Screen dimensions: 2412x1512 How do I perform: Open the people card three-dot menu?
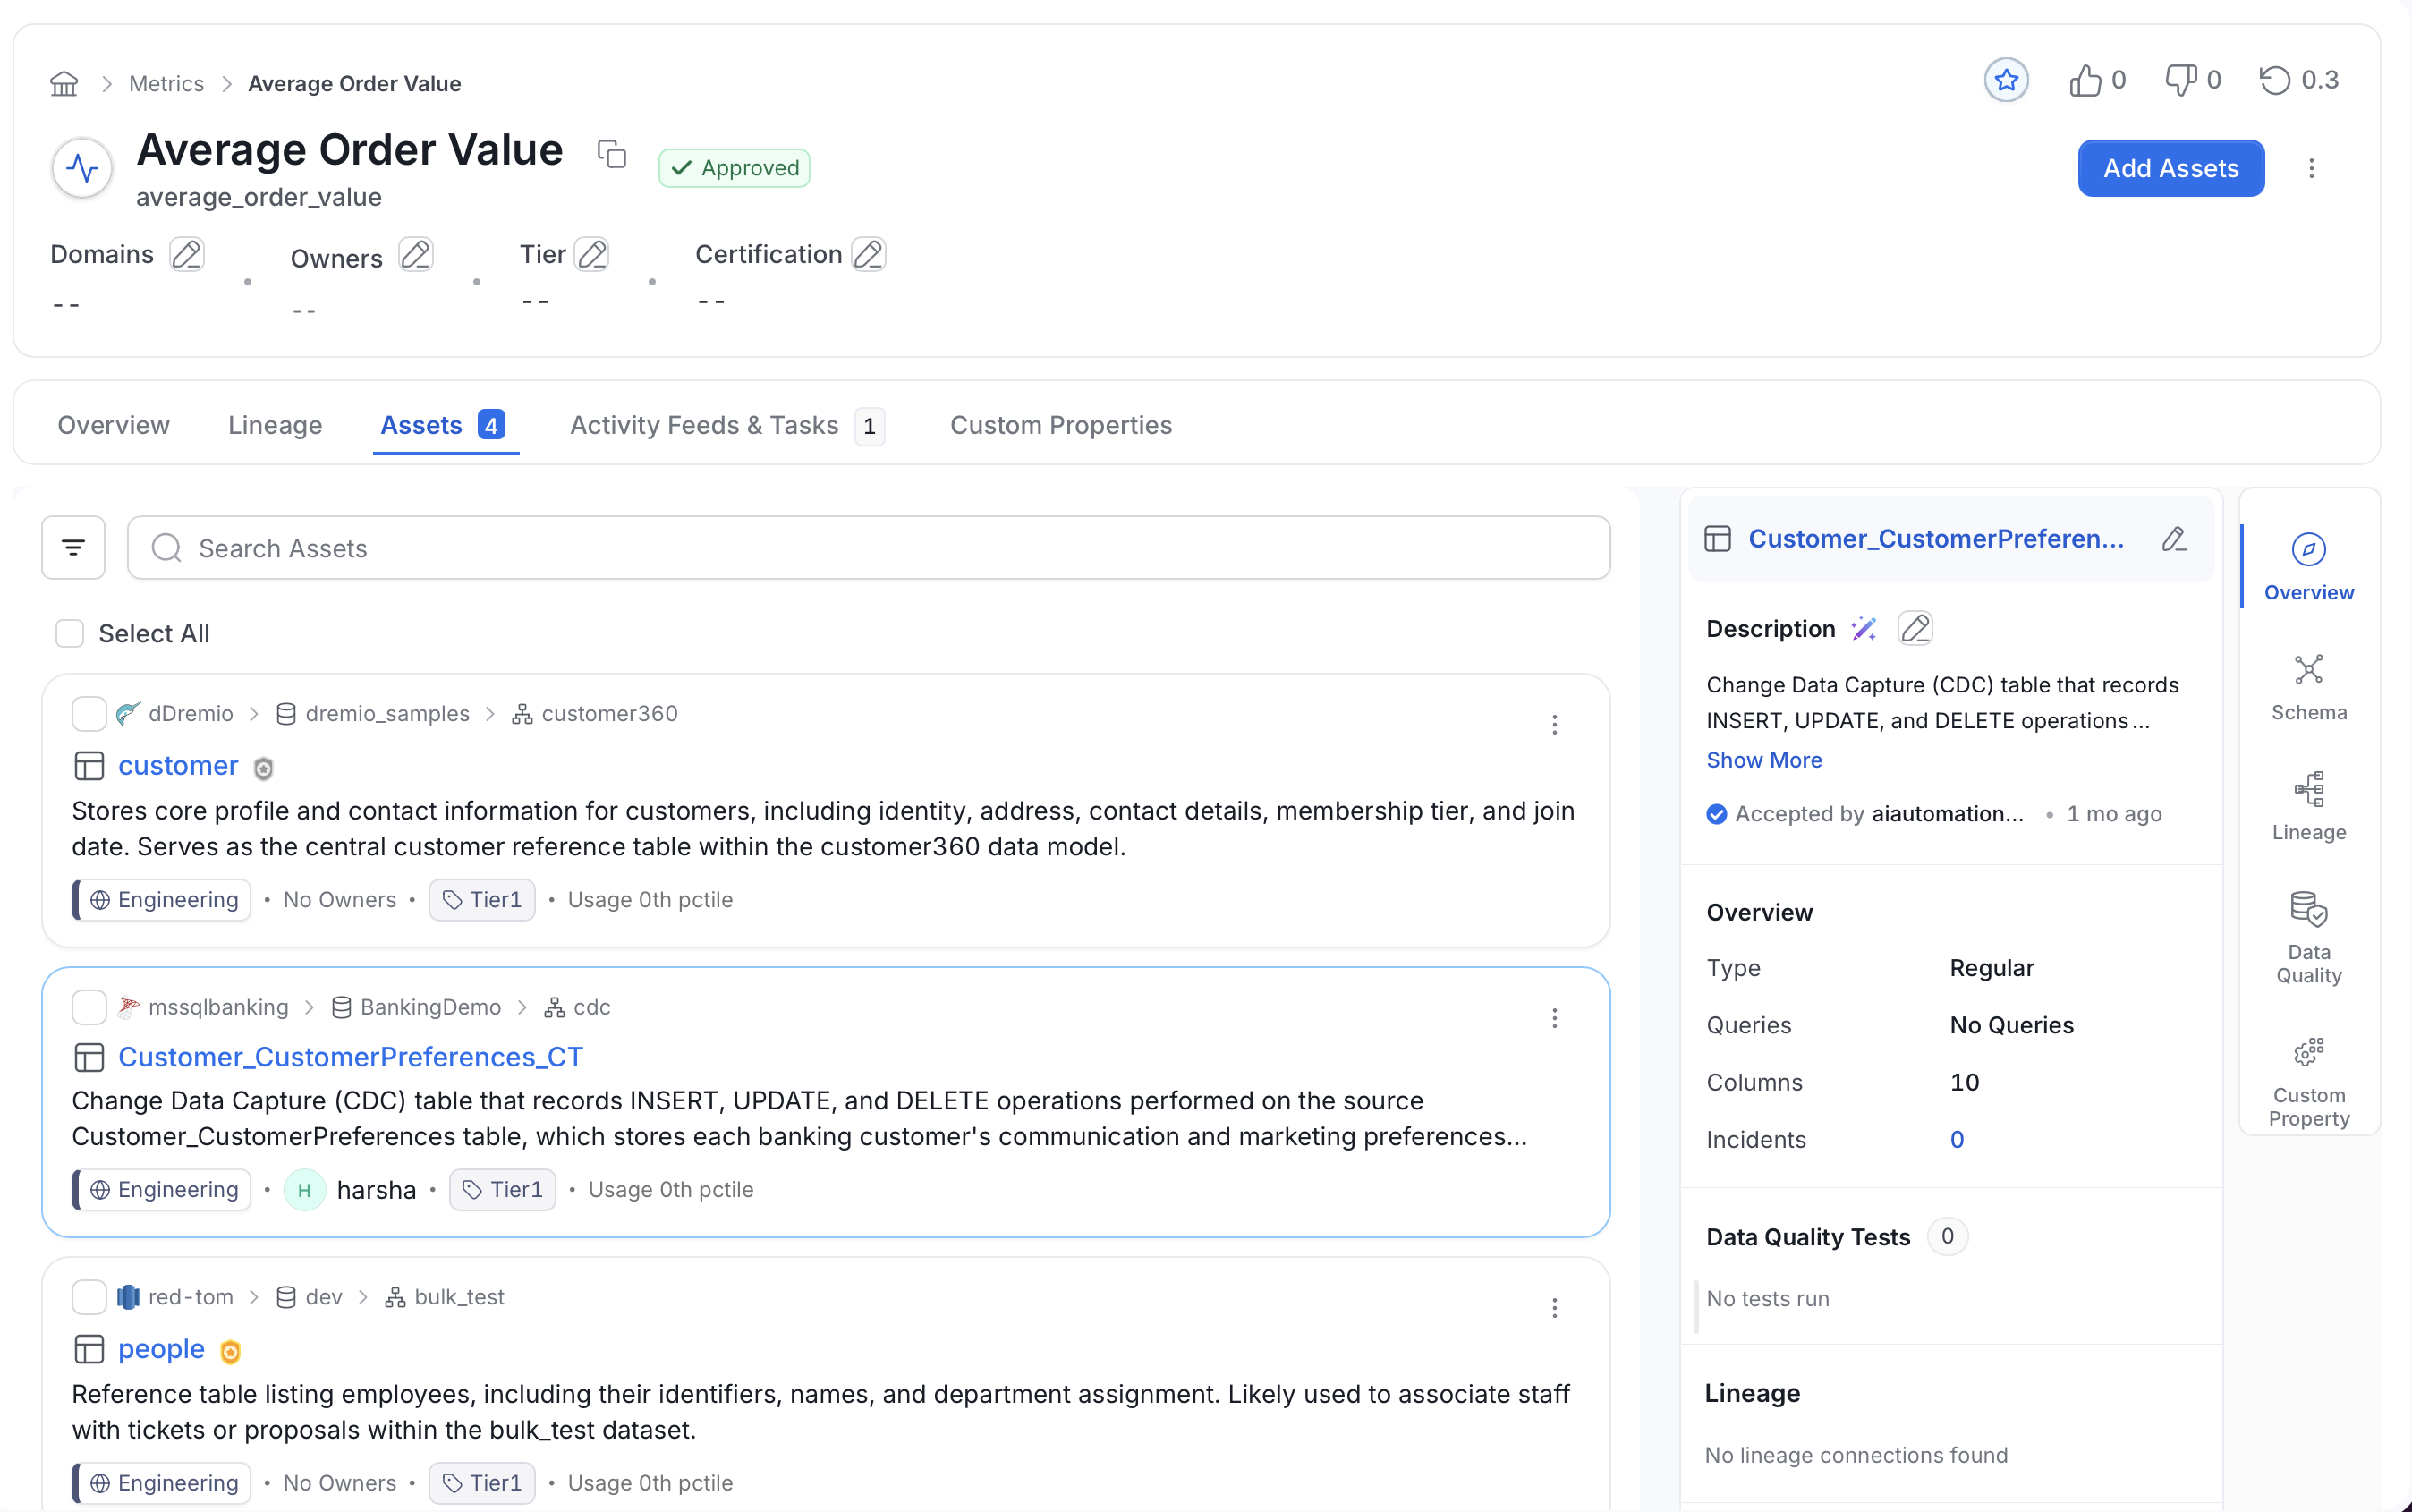coord(1554,1308)
